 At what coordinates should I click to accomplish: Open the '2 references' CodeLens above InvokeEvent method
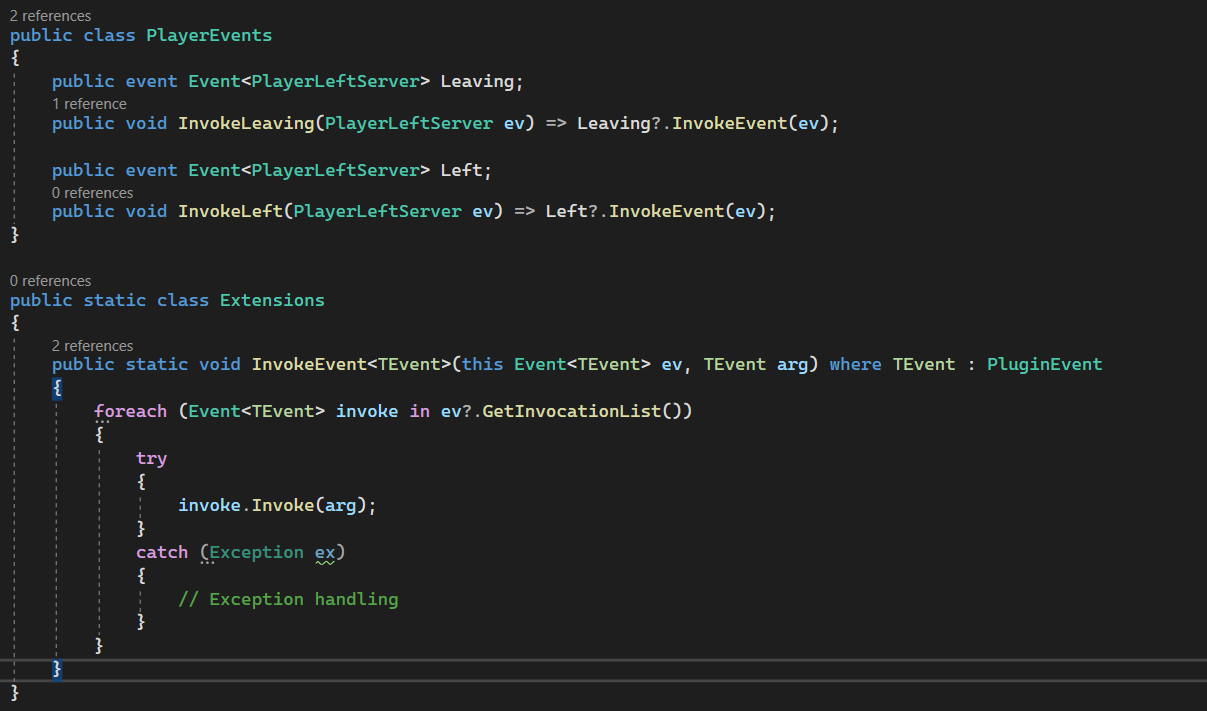pyautogui.click(x=92, y=346)
